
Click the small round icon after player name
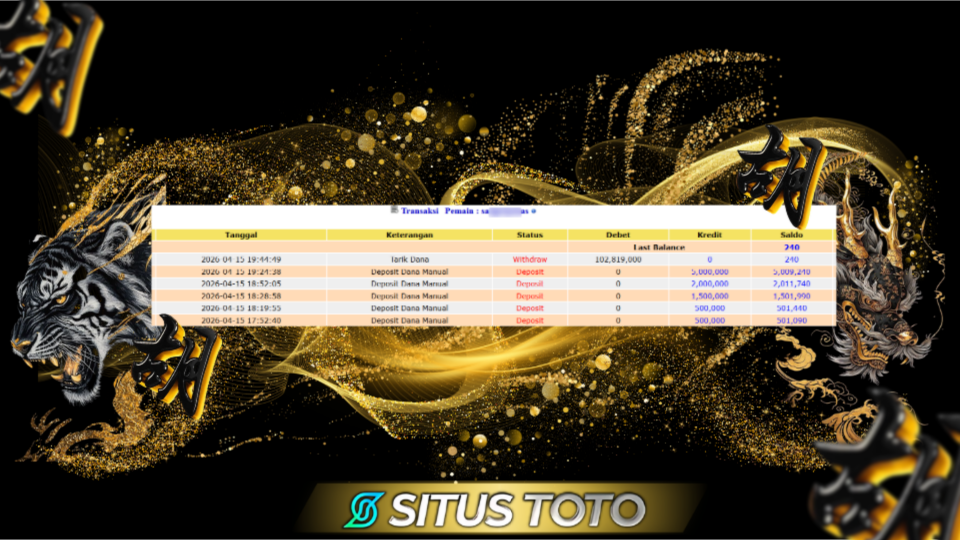tap(534, 211)
